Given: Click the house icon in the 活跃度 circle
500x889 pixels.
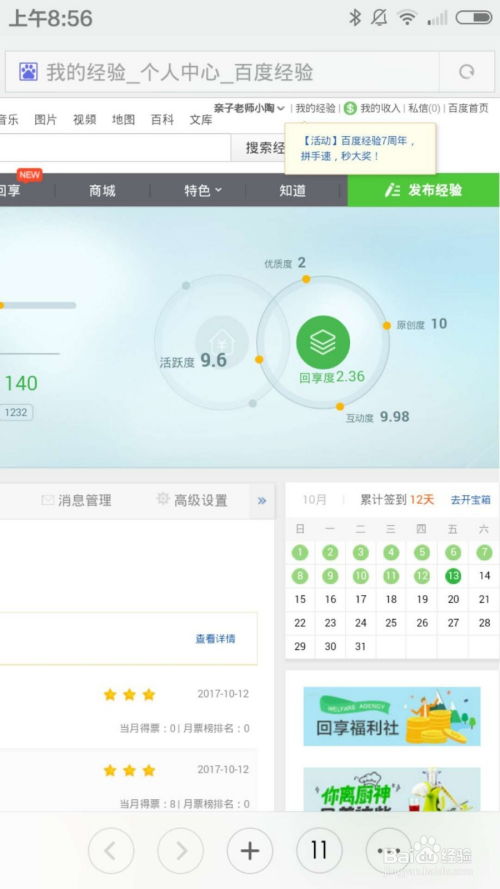Looking at the screenshot, I should [222, 342].
